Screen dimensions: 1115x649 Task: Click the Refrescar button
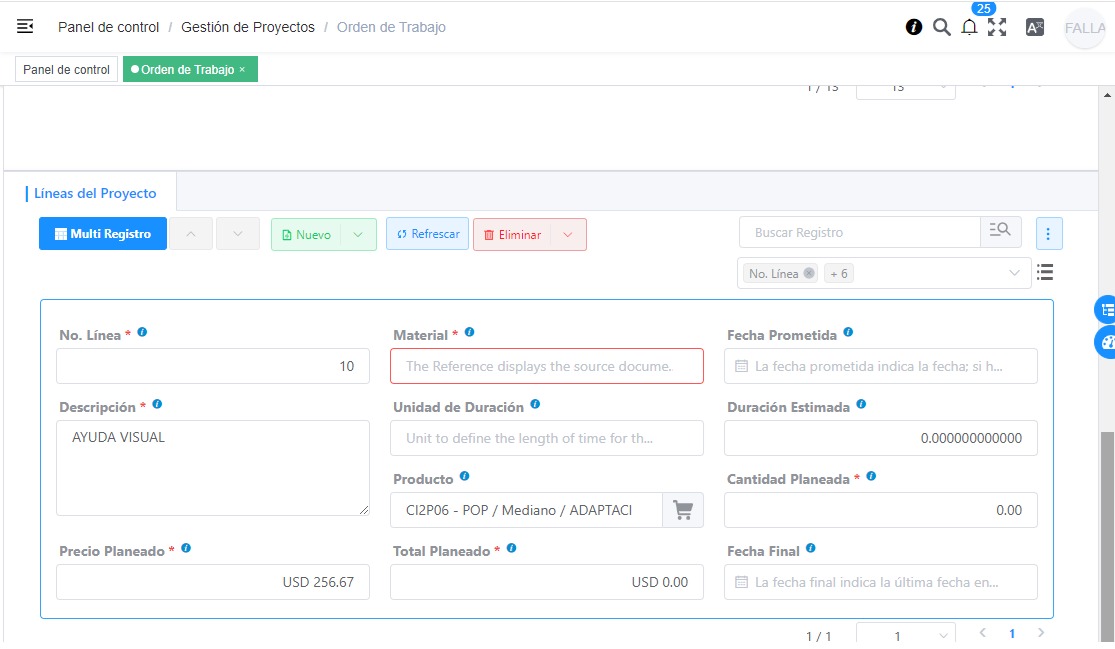coord(427,234)
